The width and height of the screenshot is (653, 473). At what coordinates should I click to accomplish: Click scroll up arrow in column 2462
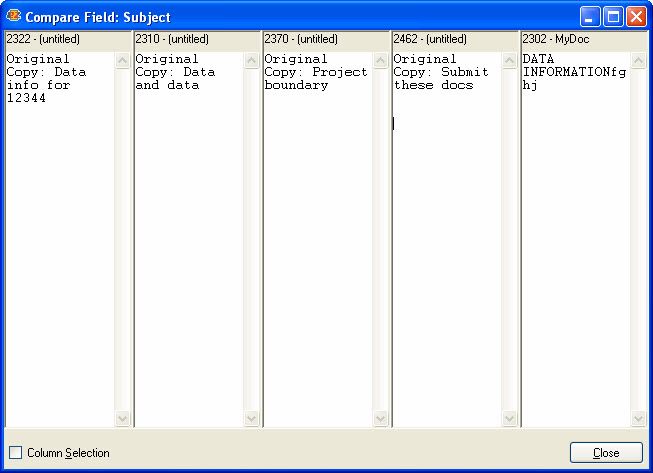(510, 60)
